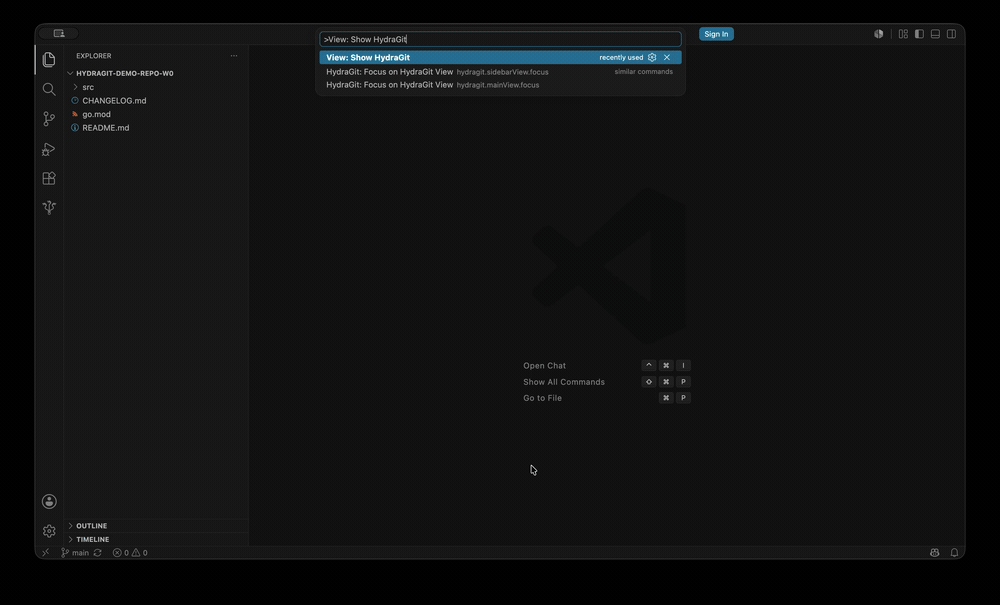This screenshot has width=1000, height=605.
Task: Open the Customize Layout icon
Action: (x=903, y=34)
